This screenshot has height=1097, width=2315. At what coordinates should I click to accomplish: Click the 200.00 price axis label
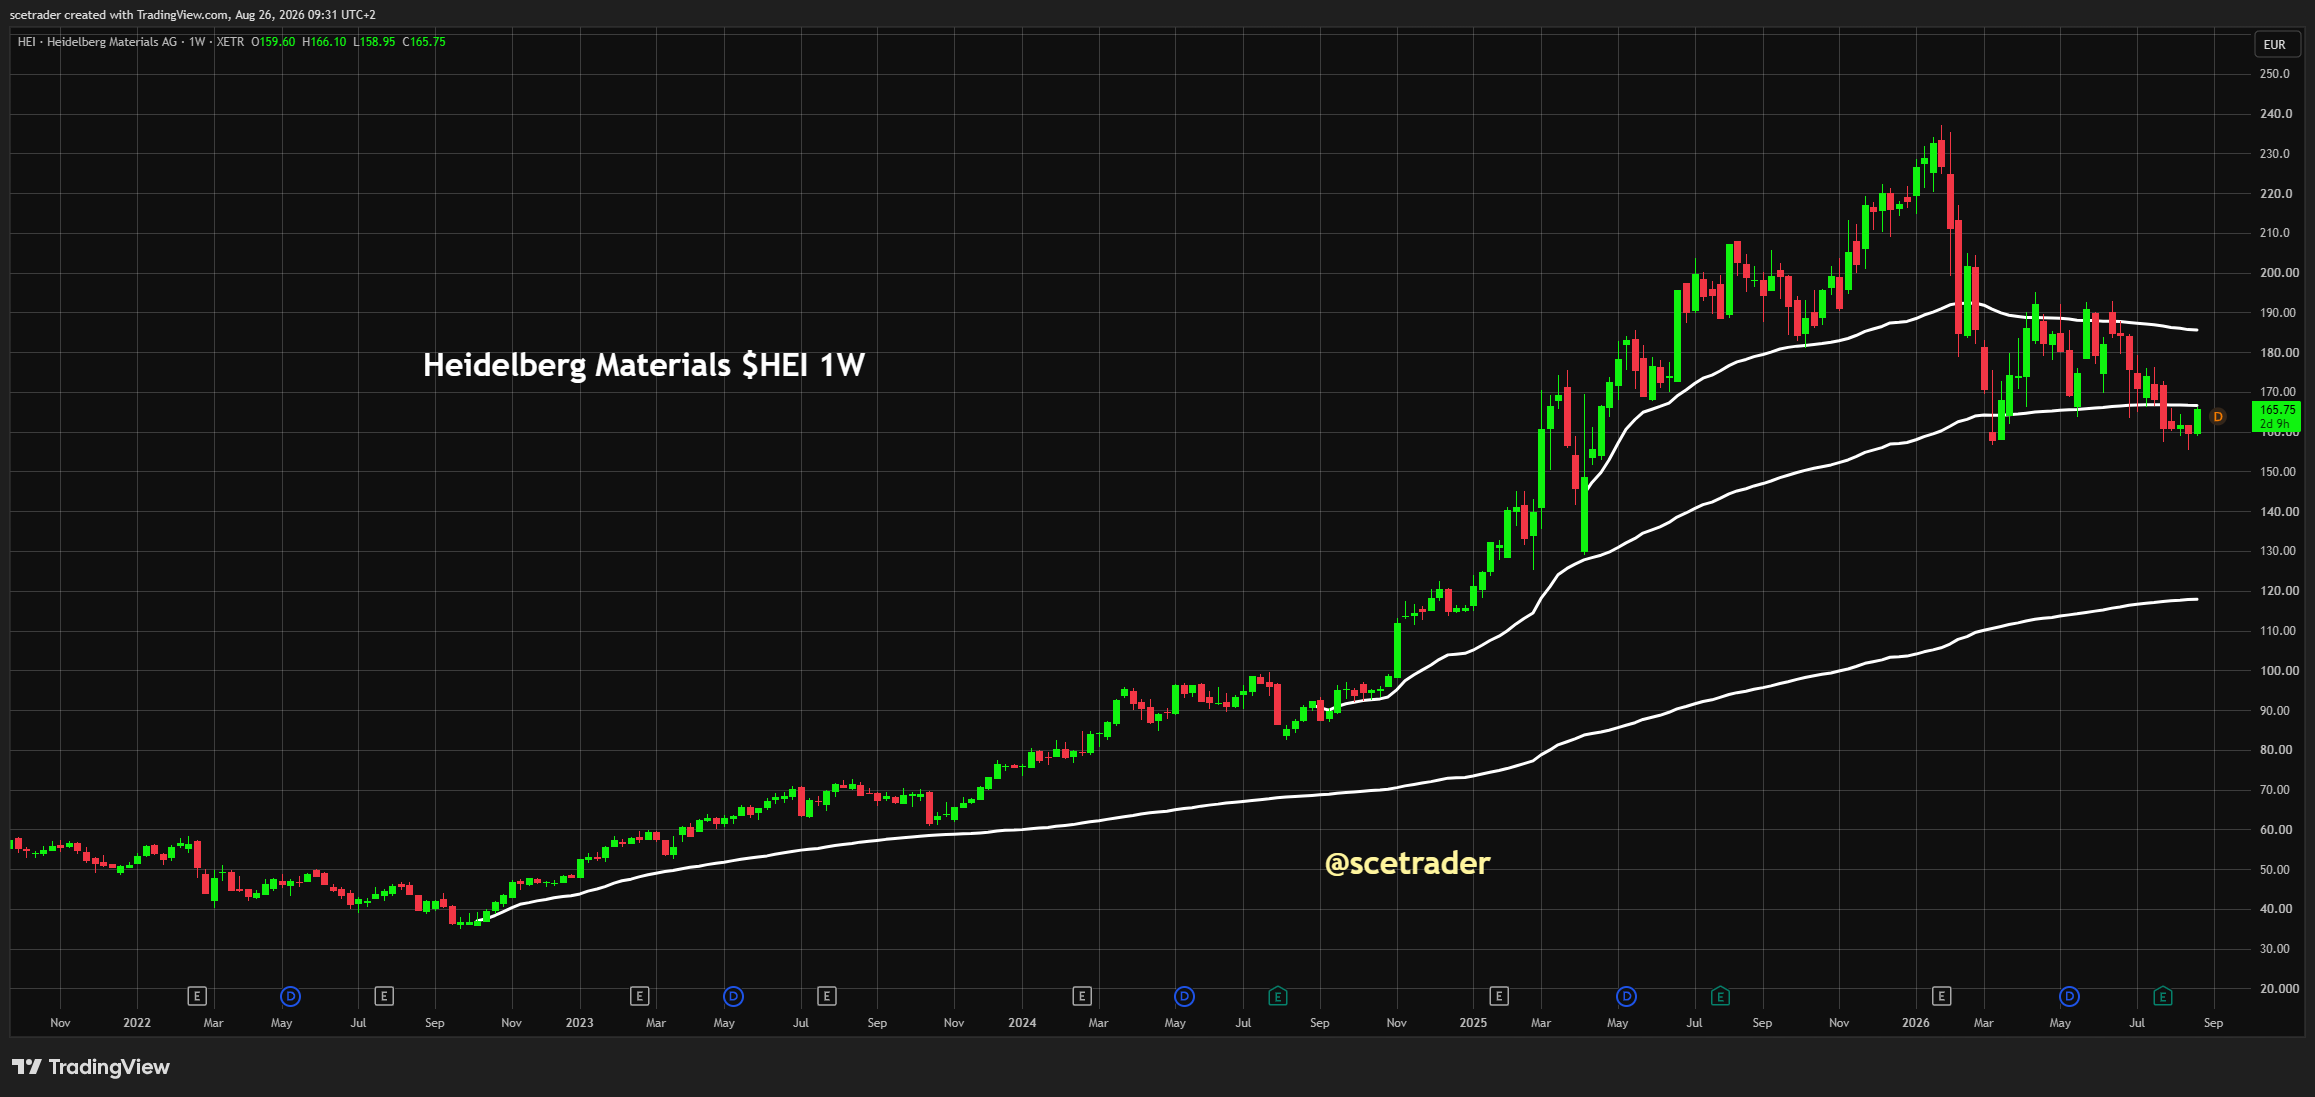click(x=2279, y=273)
